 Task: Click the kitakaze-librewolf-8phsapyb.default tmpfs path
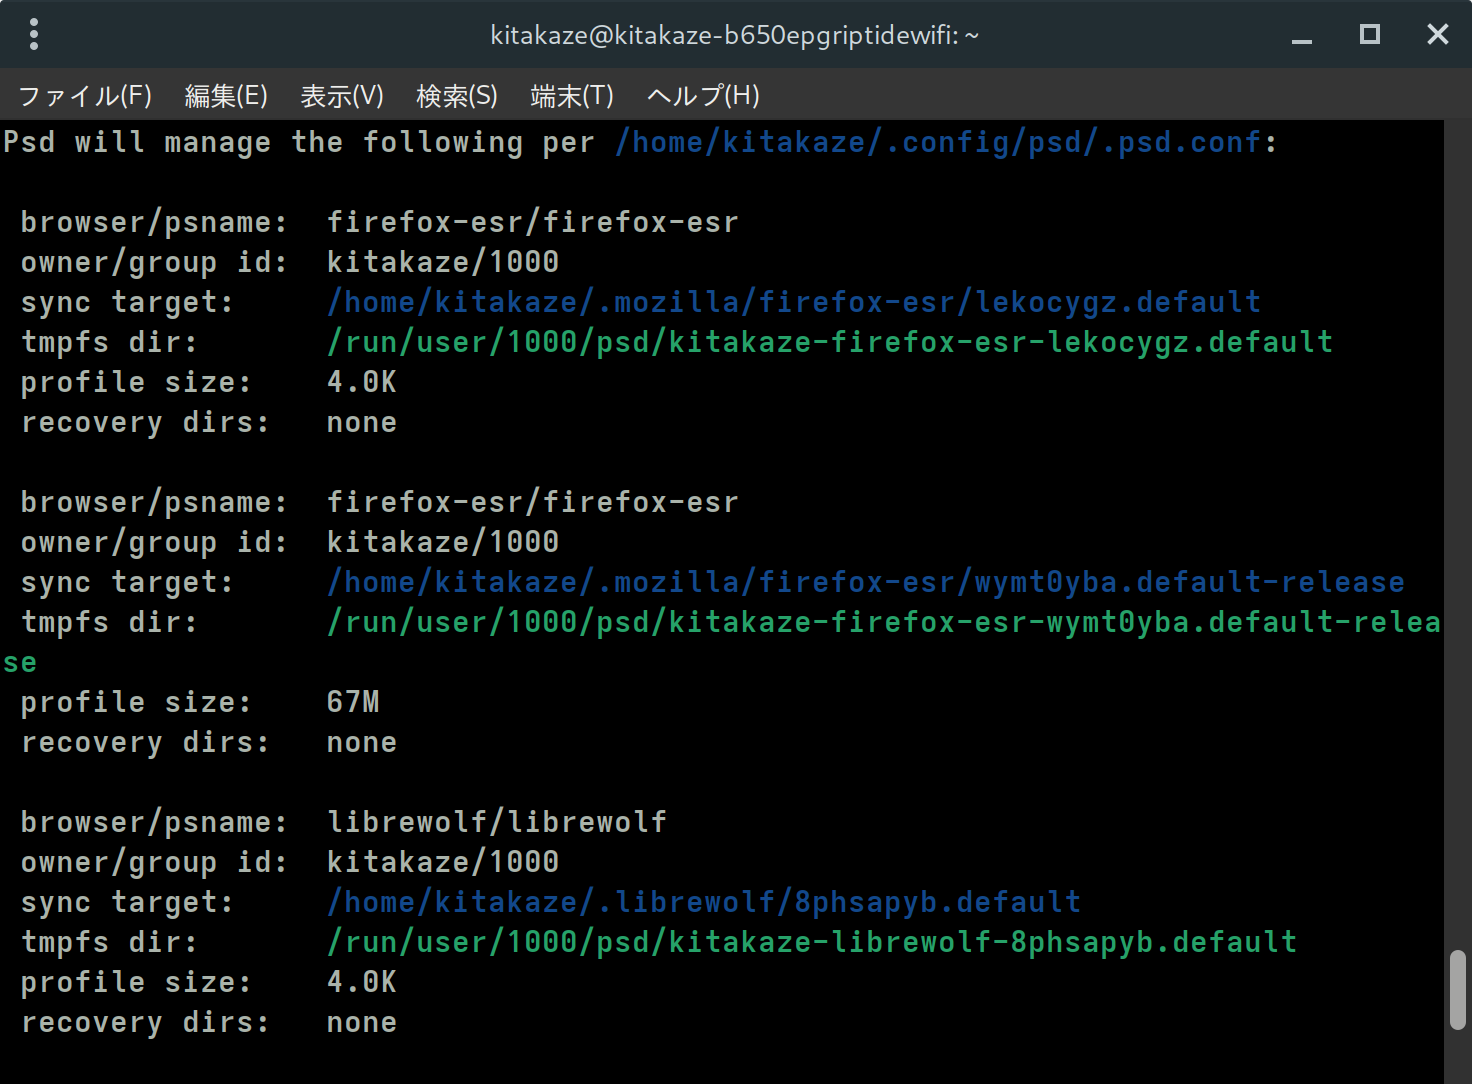click(812, 942)
